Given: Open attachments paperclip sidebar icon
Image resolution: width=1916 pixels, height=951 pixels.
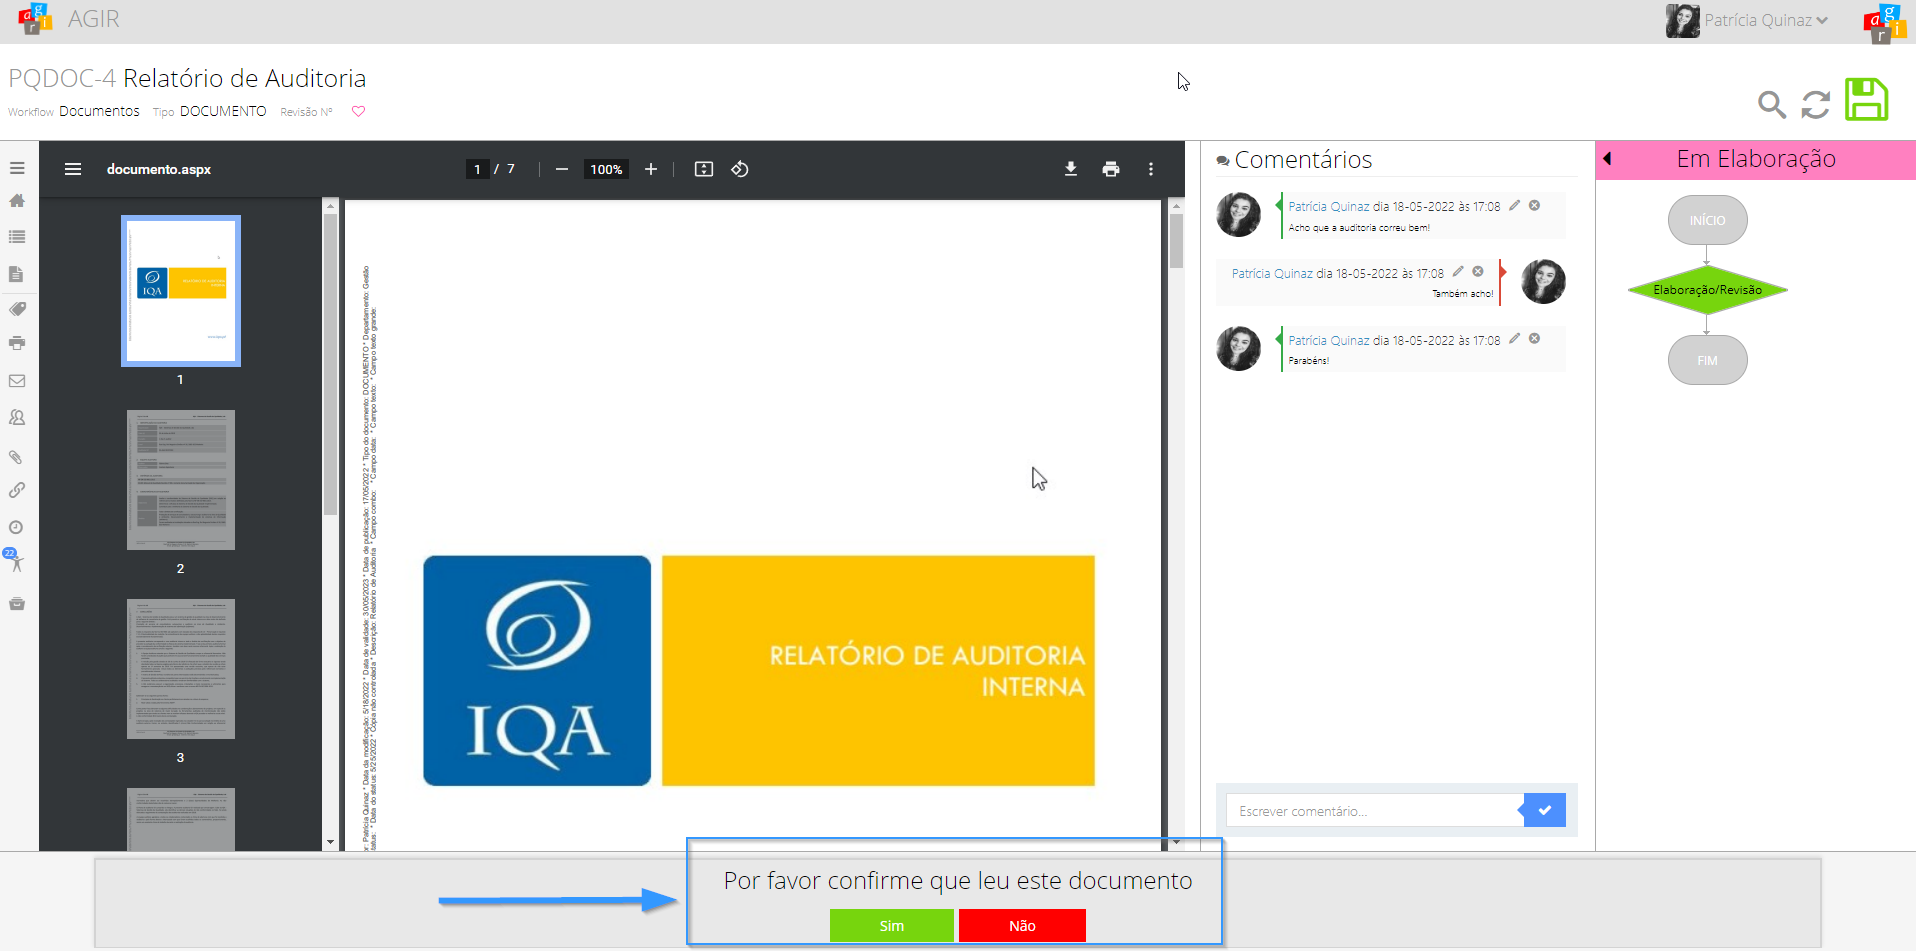Looking at the screenshot, I should (17, 457).
